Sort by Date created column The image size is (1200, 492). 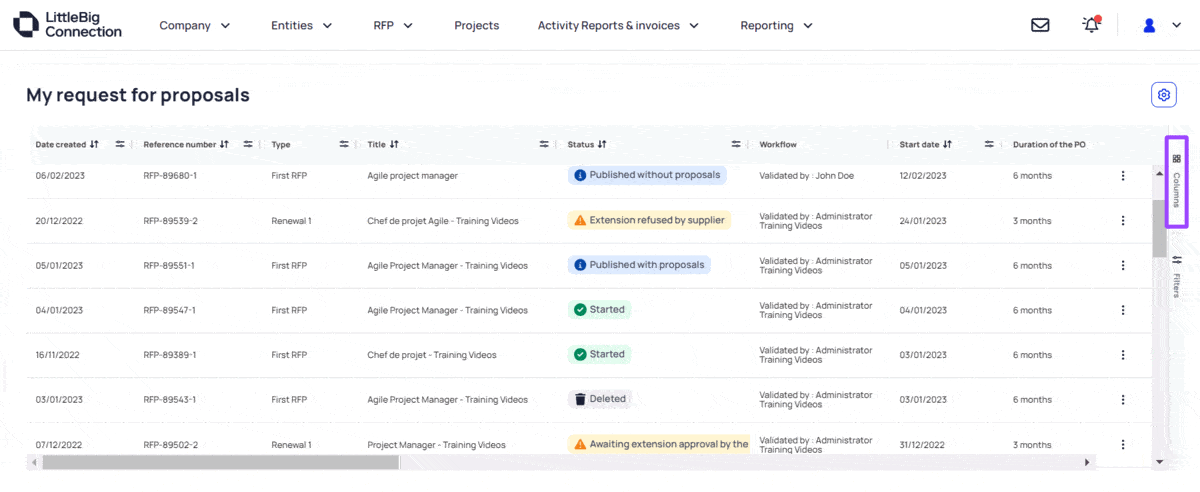pyautogui.click(x=94, y=145)
